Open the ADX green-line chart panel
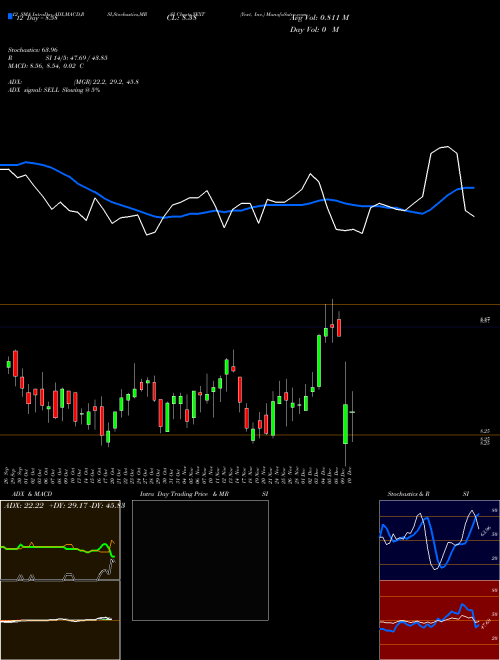The height and width of the screenshot is (660, 500). [x=60, y=540]
